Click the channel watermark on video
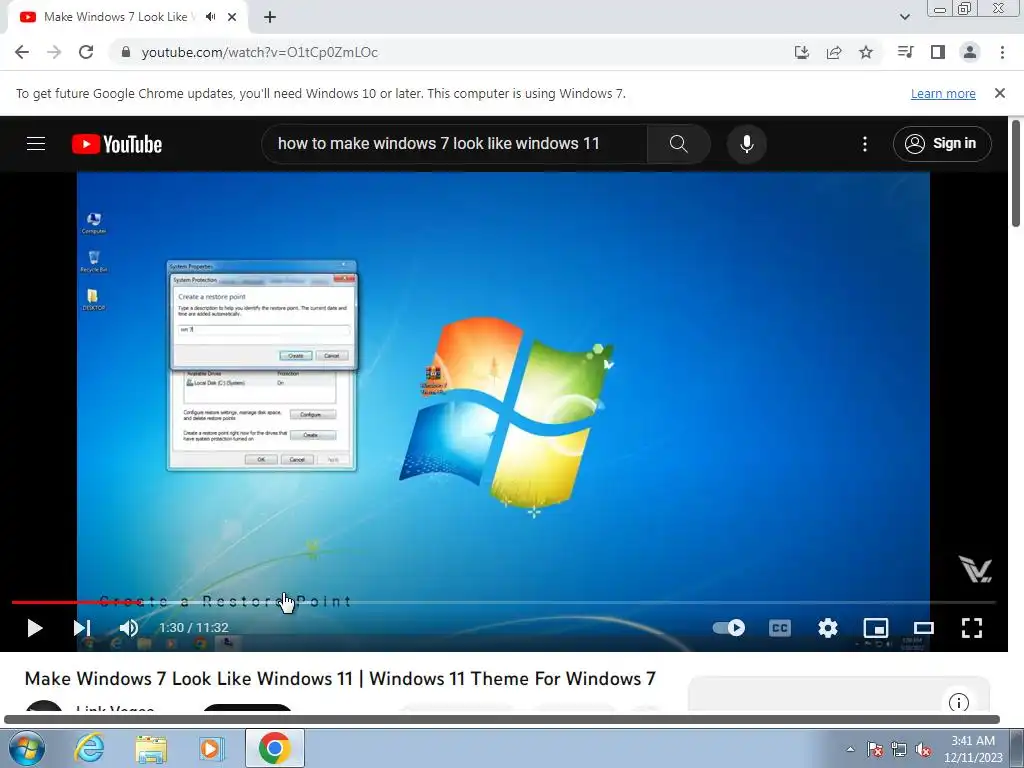Image resolution: width=1024 pixels, height=768 pixels. coord(975,569)
